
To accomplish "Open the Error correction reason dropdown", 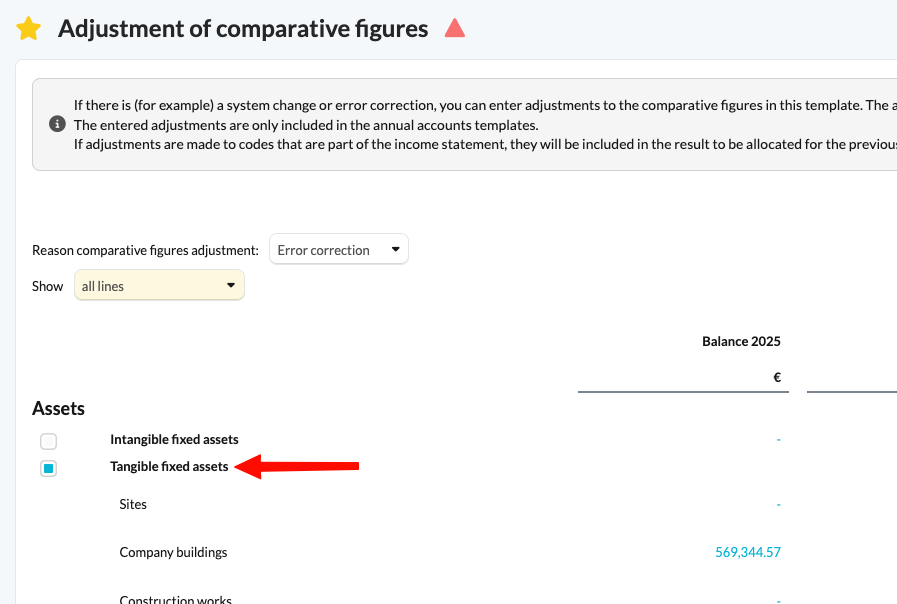I will [x=339, y=249].
